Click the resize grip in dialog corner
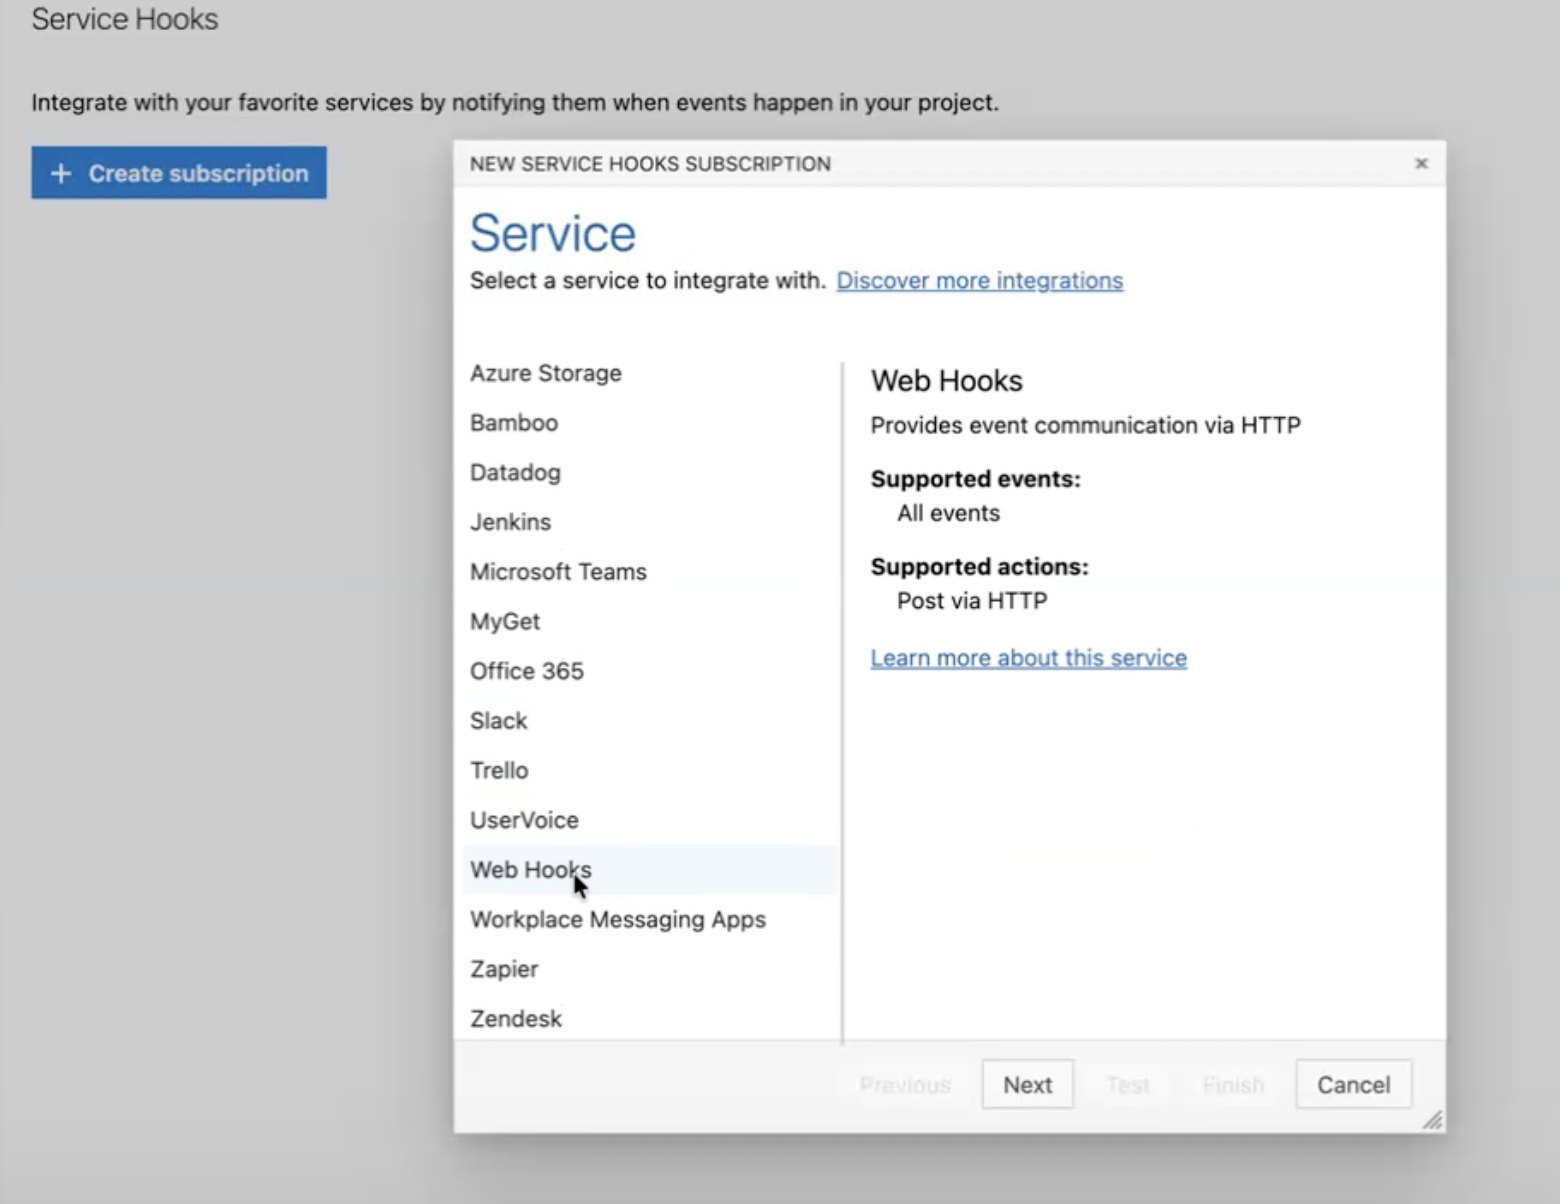This screenshot has height=1204, width=1560. (1432, 1120)
